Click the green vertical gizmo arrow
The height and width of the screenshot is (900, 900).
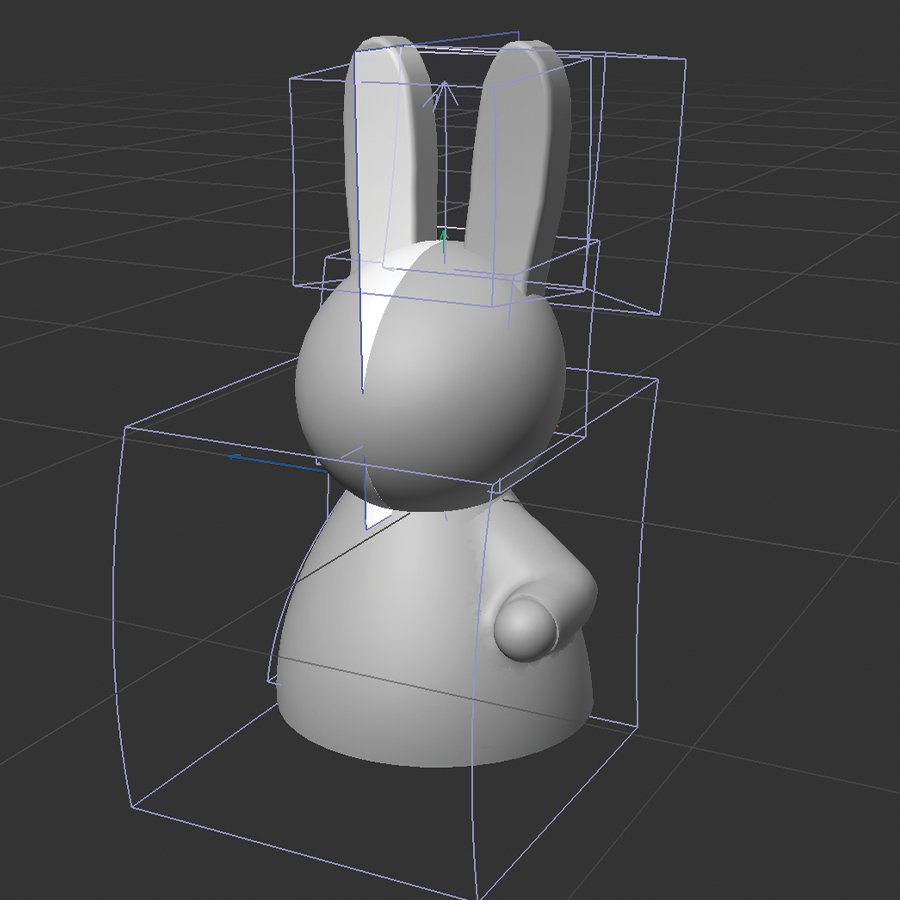pos(443,238)
